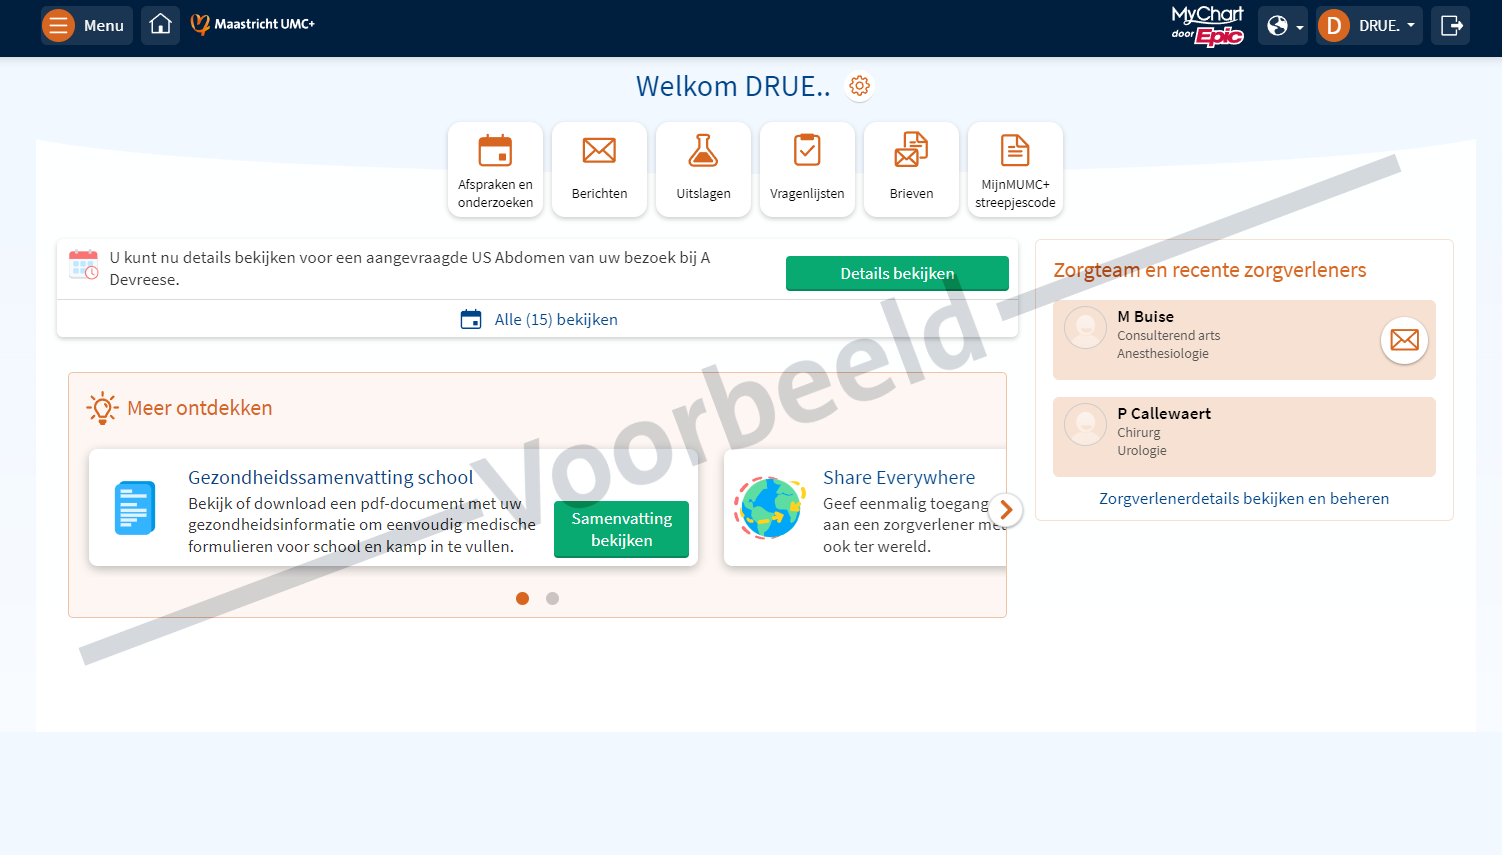Open the welcome personalization gear icon
The height and width of the screenshot is (855, 1502).
(859, 86)
